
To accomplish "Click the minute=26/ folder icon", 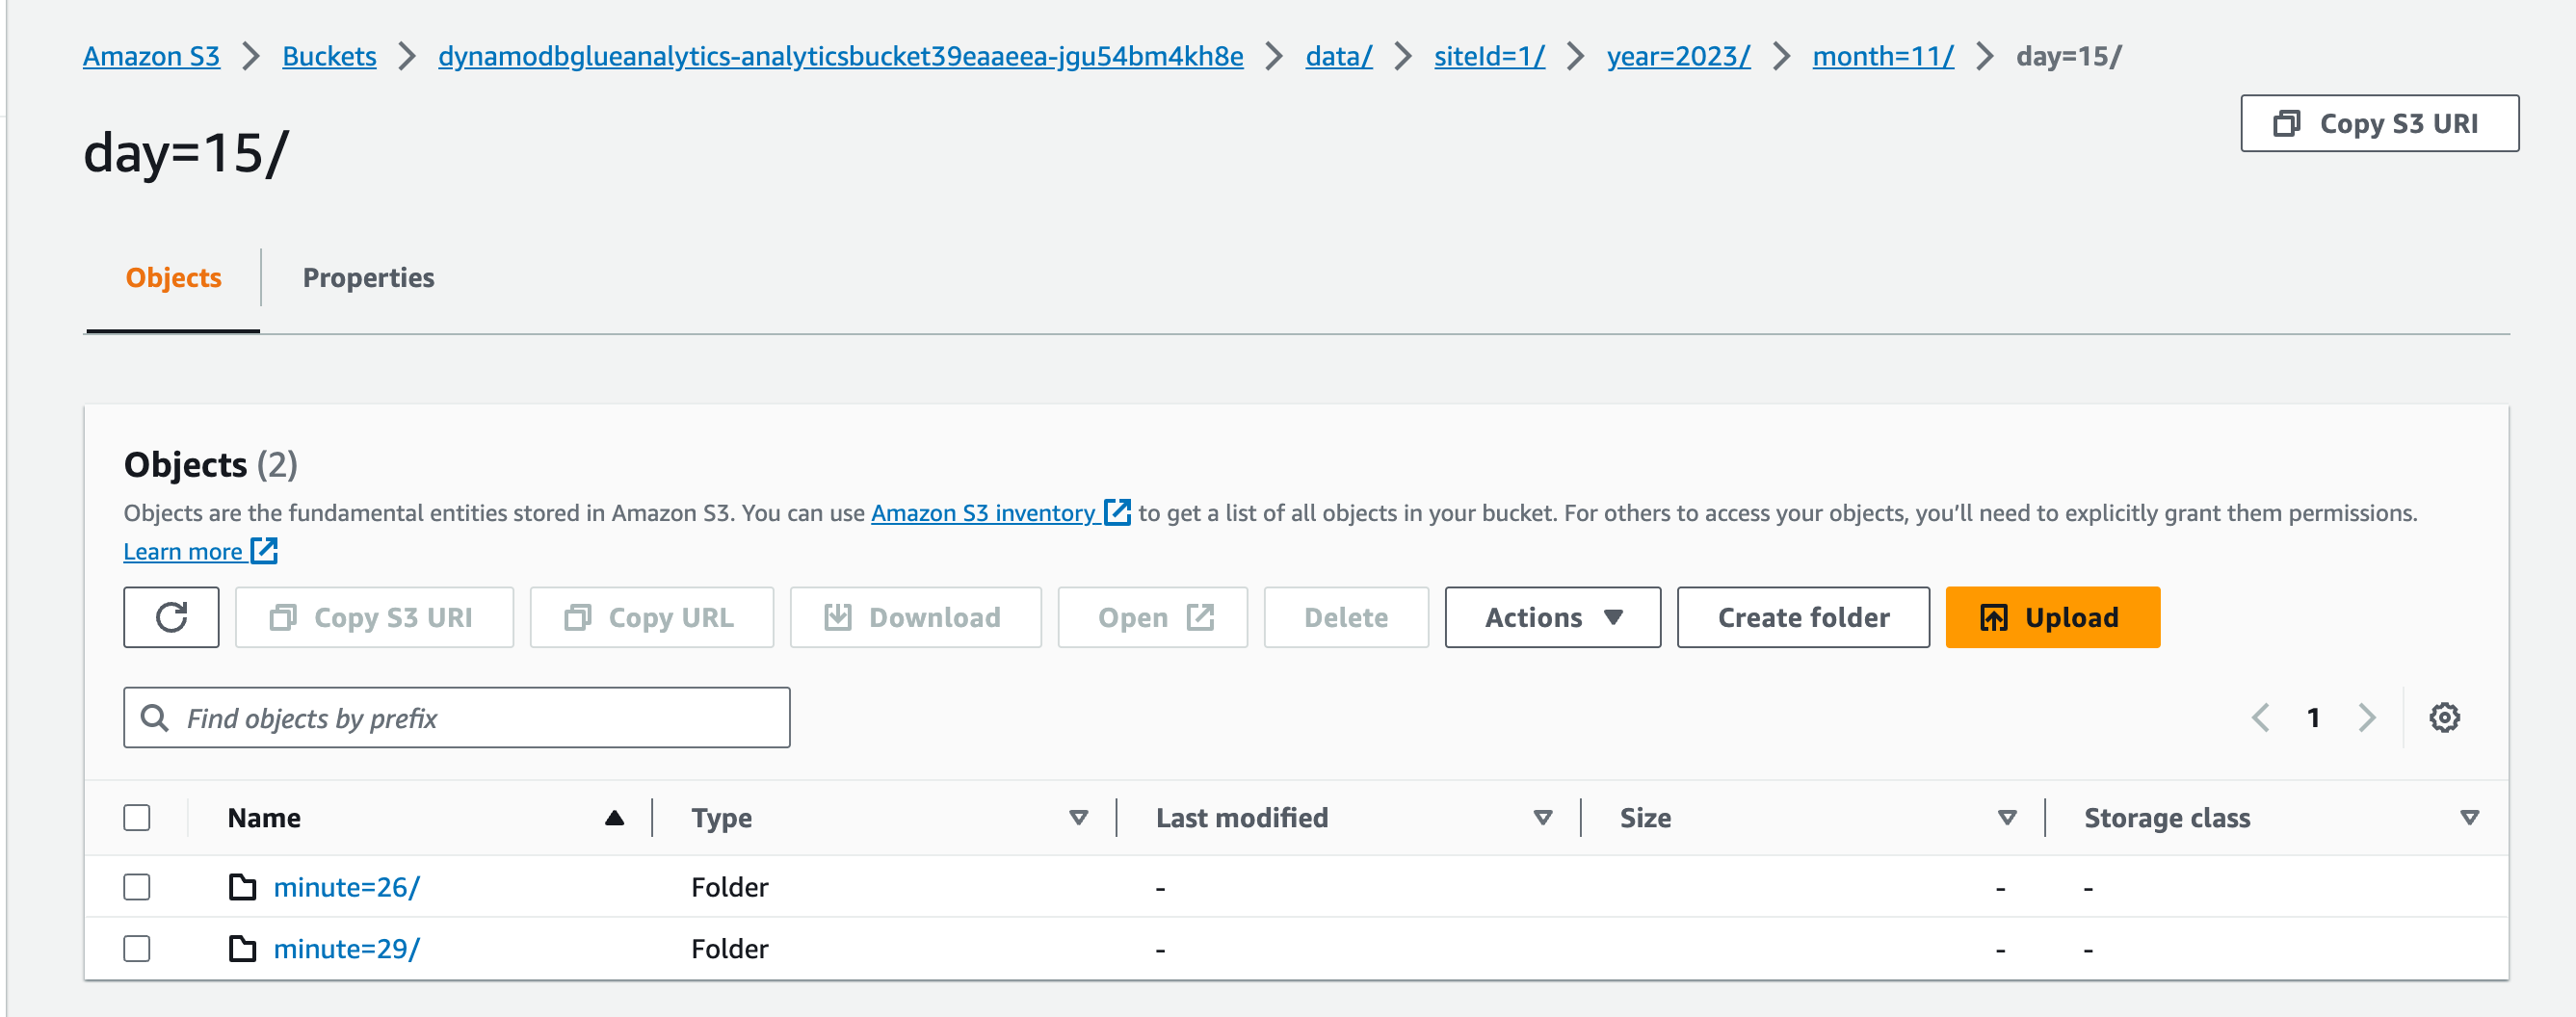I will click(x=242, y=887).
